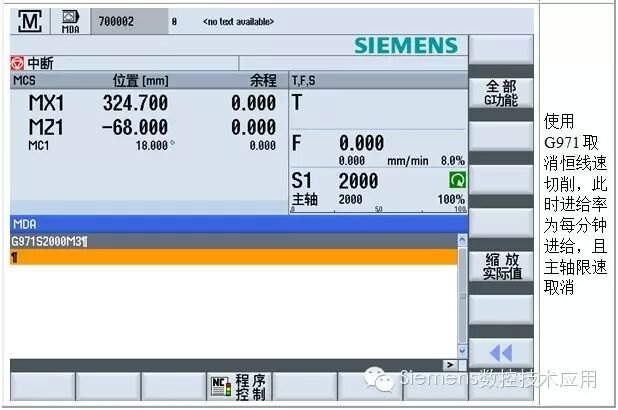Click the horizontal scroll right arrow

tap(450, 365)
